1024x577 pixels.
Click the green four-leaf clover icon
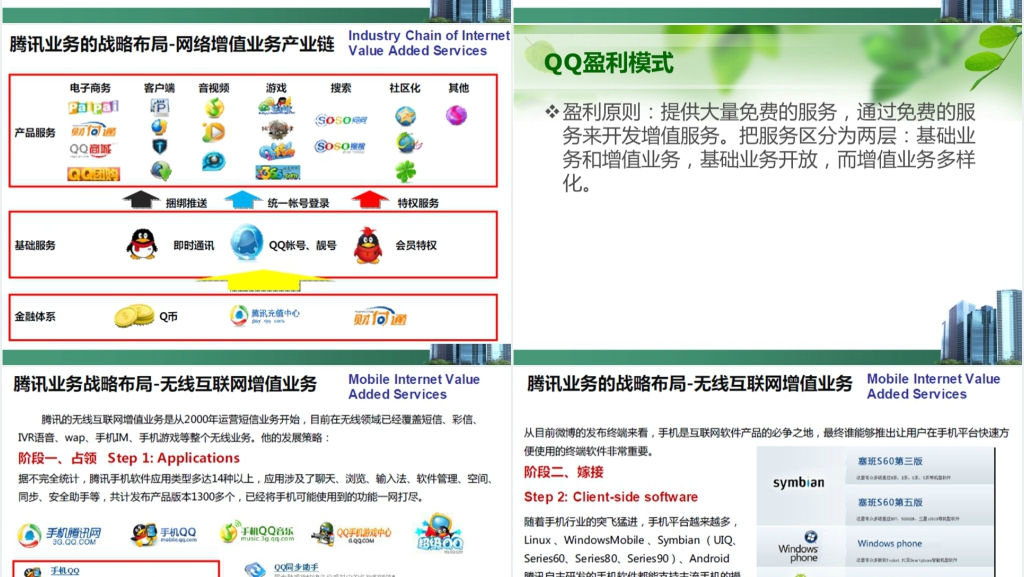[406, 172]
